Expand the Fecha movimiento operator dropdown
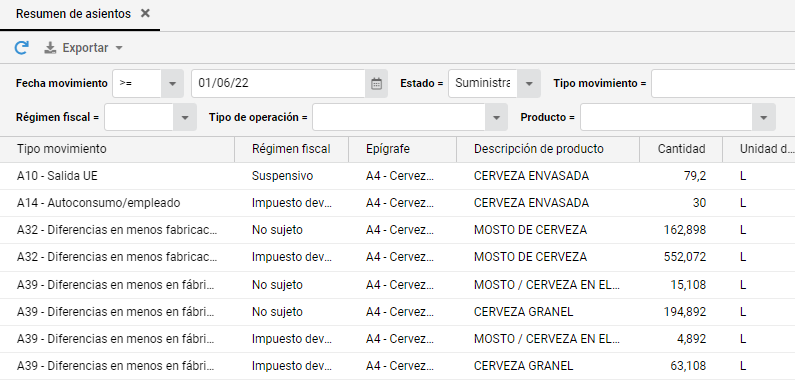This screenshot has width=795, height=380. pyautogui.click(x=172, y=83)
